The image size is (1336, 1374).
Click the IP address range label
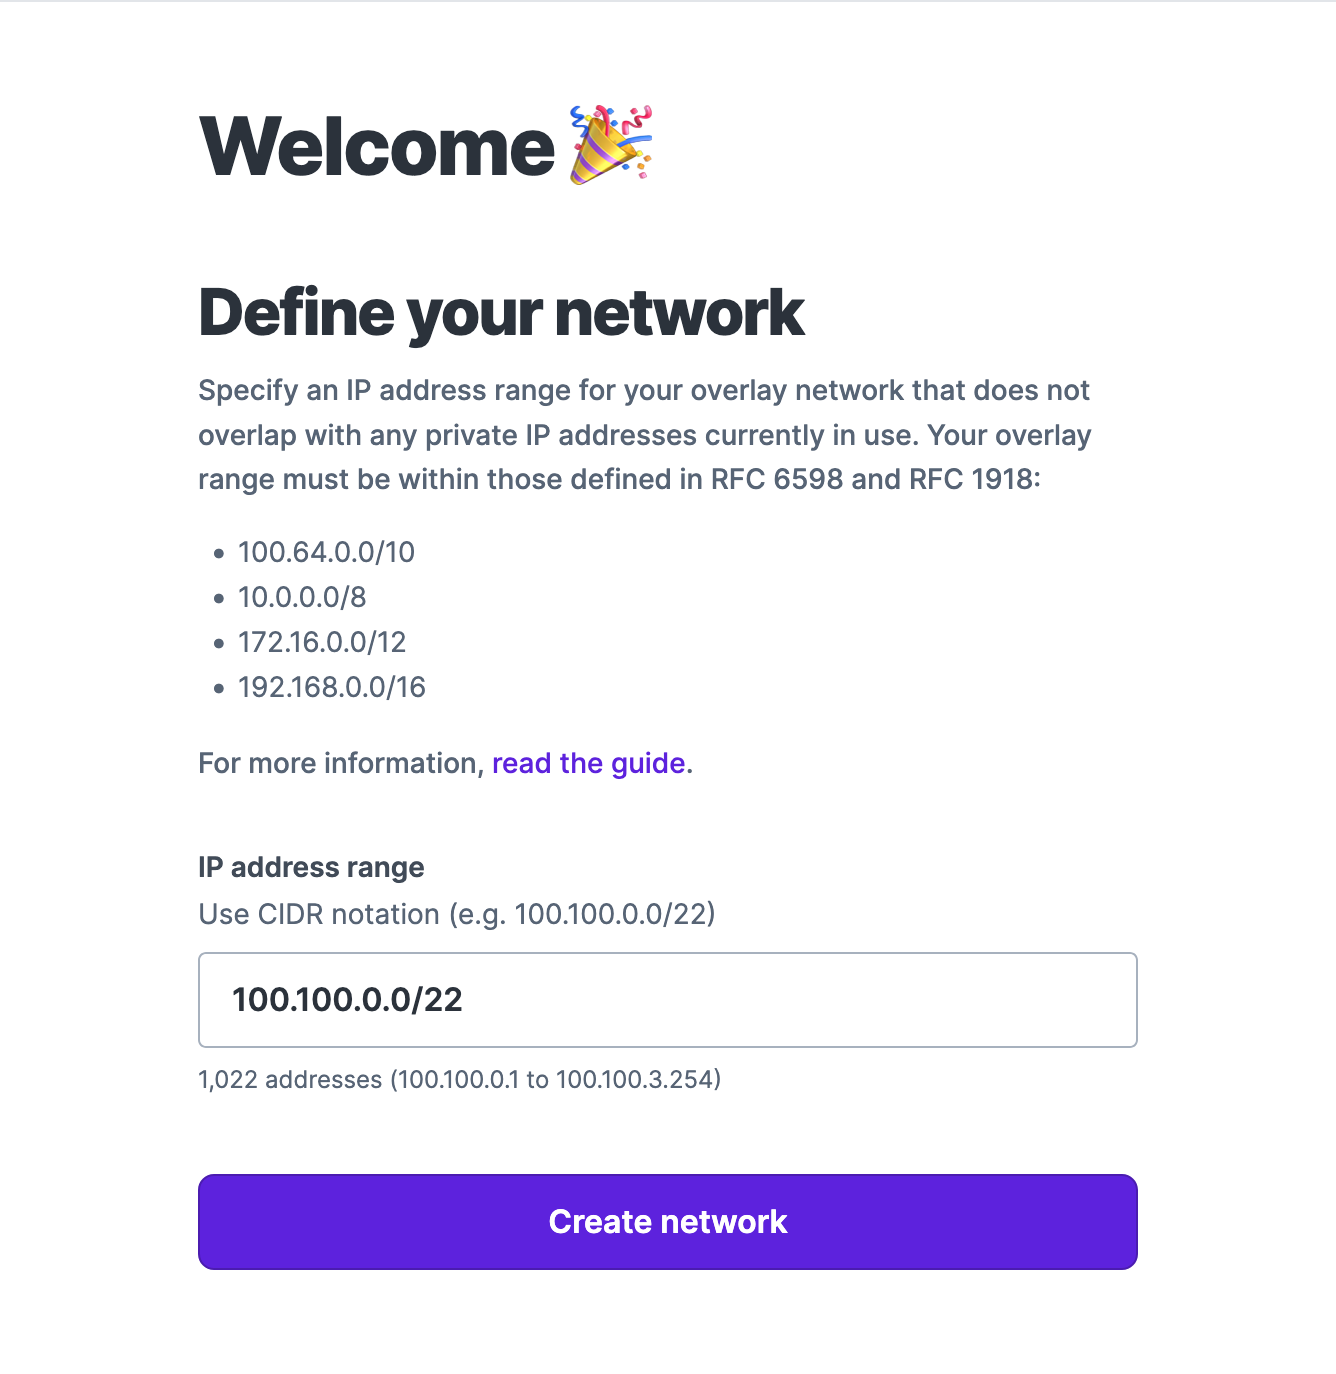(x=311, y=867)
